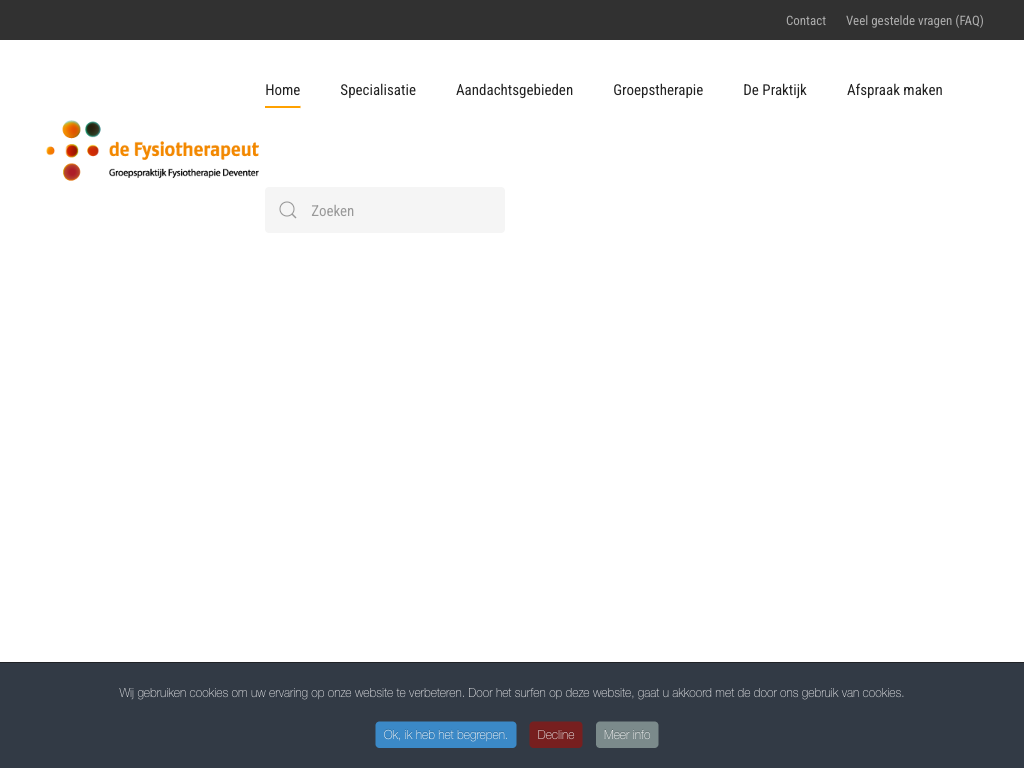The height and width of the screenshot is (768, 1024).
Task: Open the Specialisatie menu
Action: [x=378, y=90]
